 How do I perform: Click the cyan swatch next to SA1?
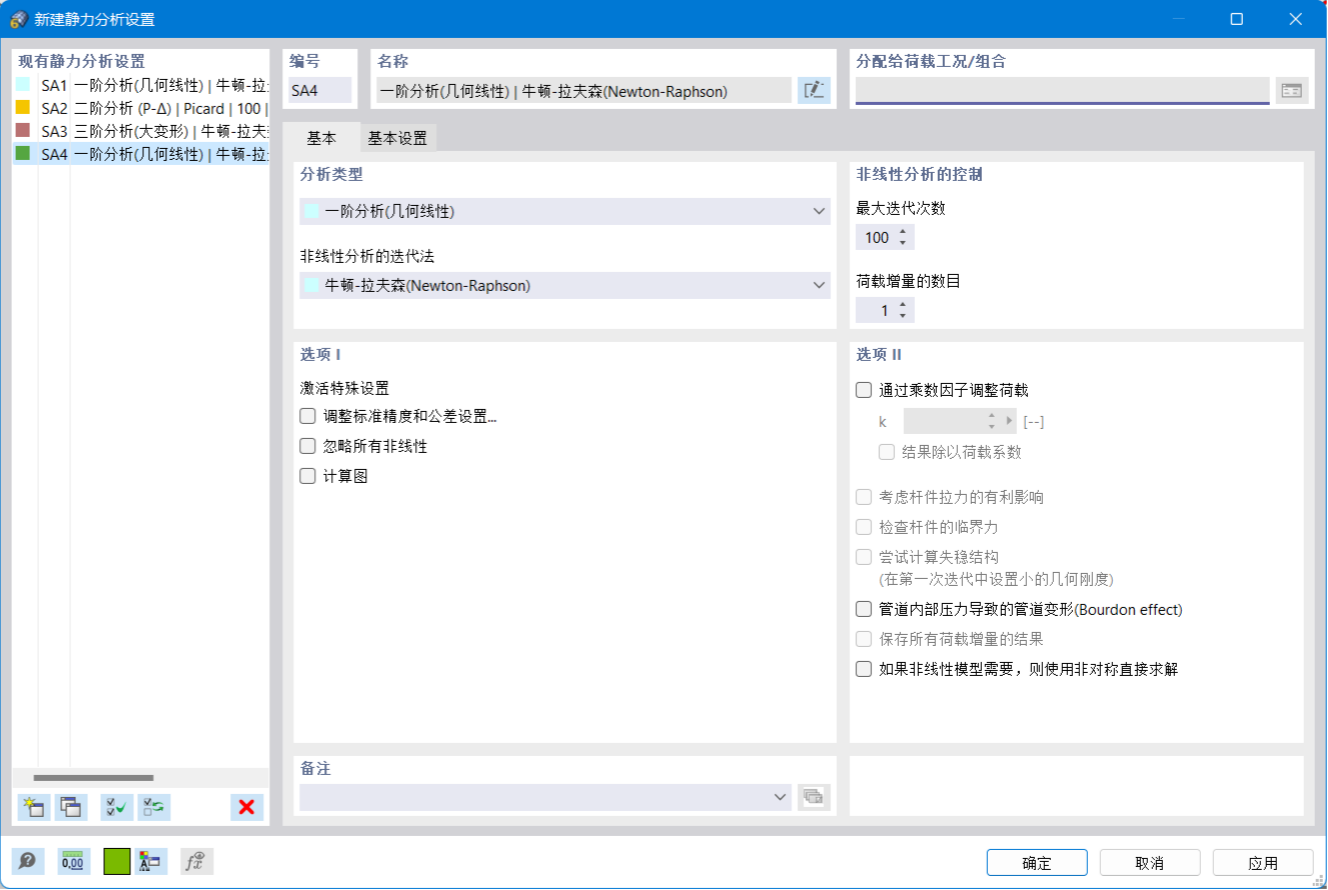pos(23,85)
